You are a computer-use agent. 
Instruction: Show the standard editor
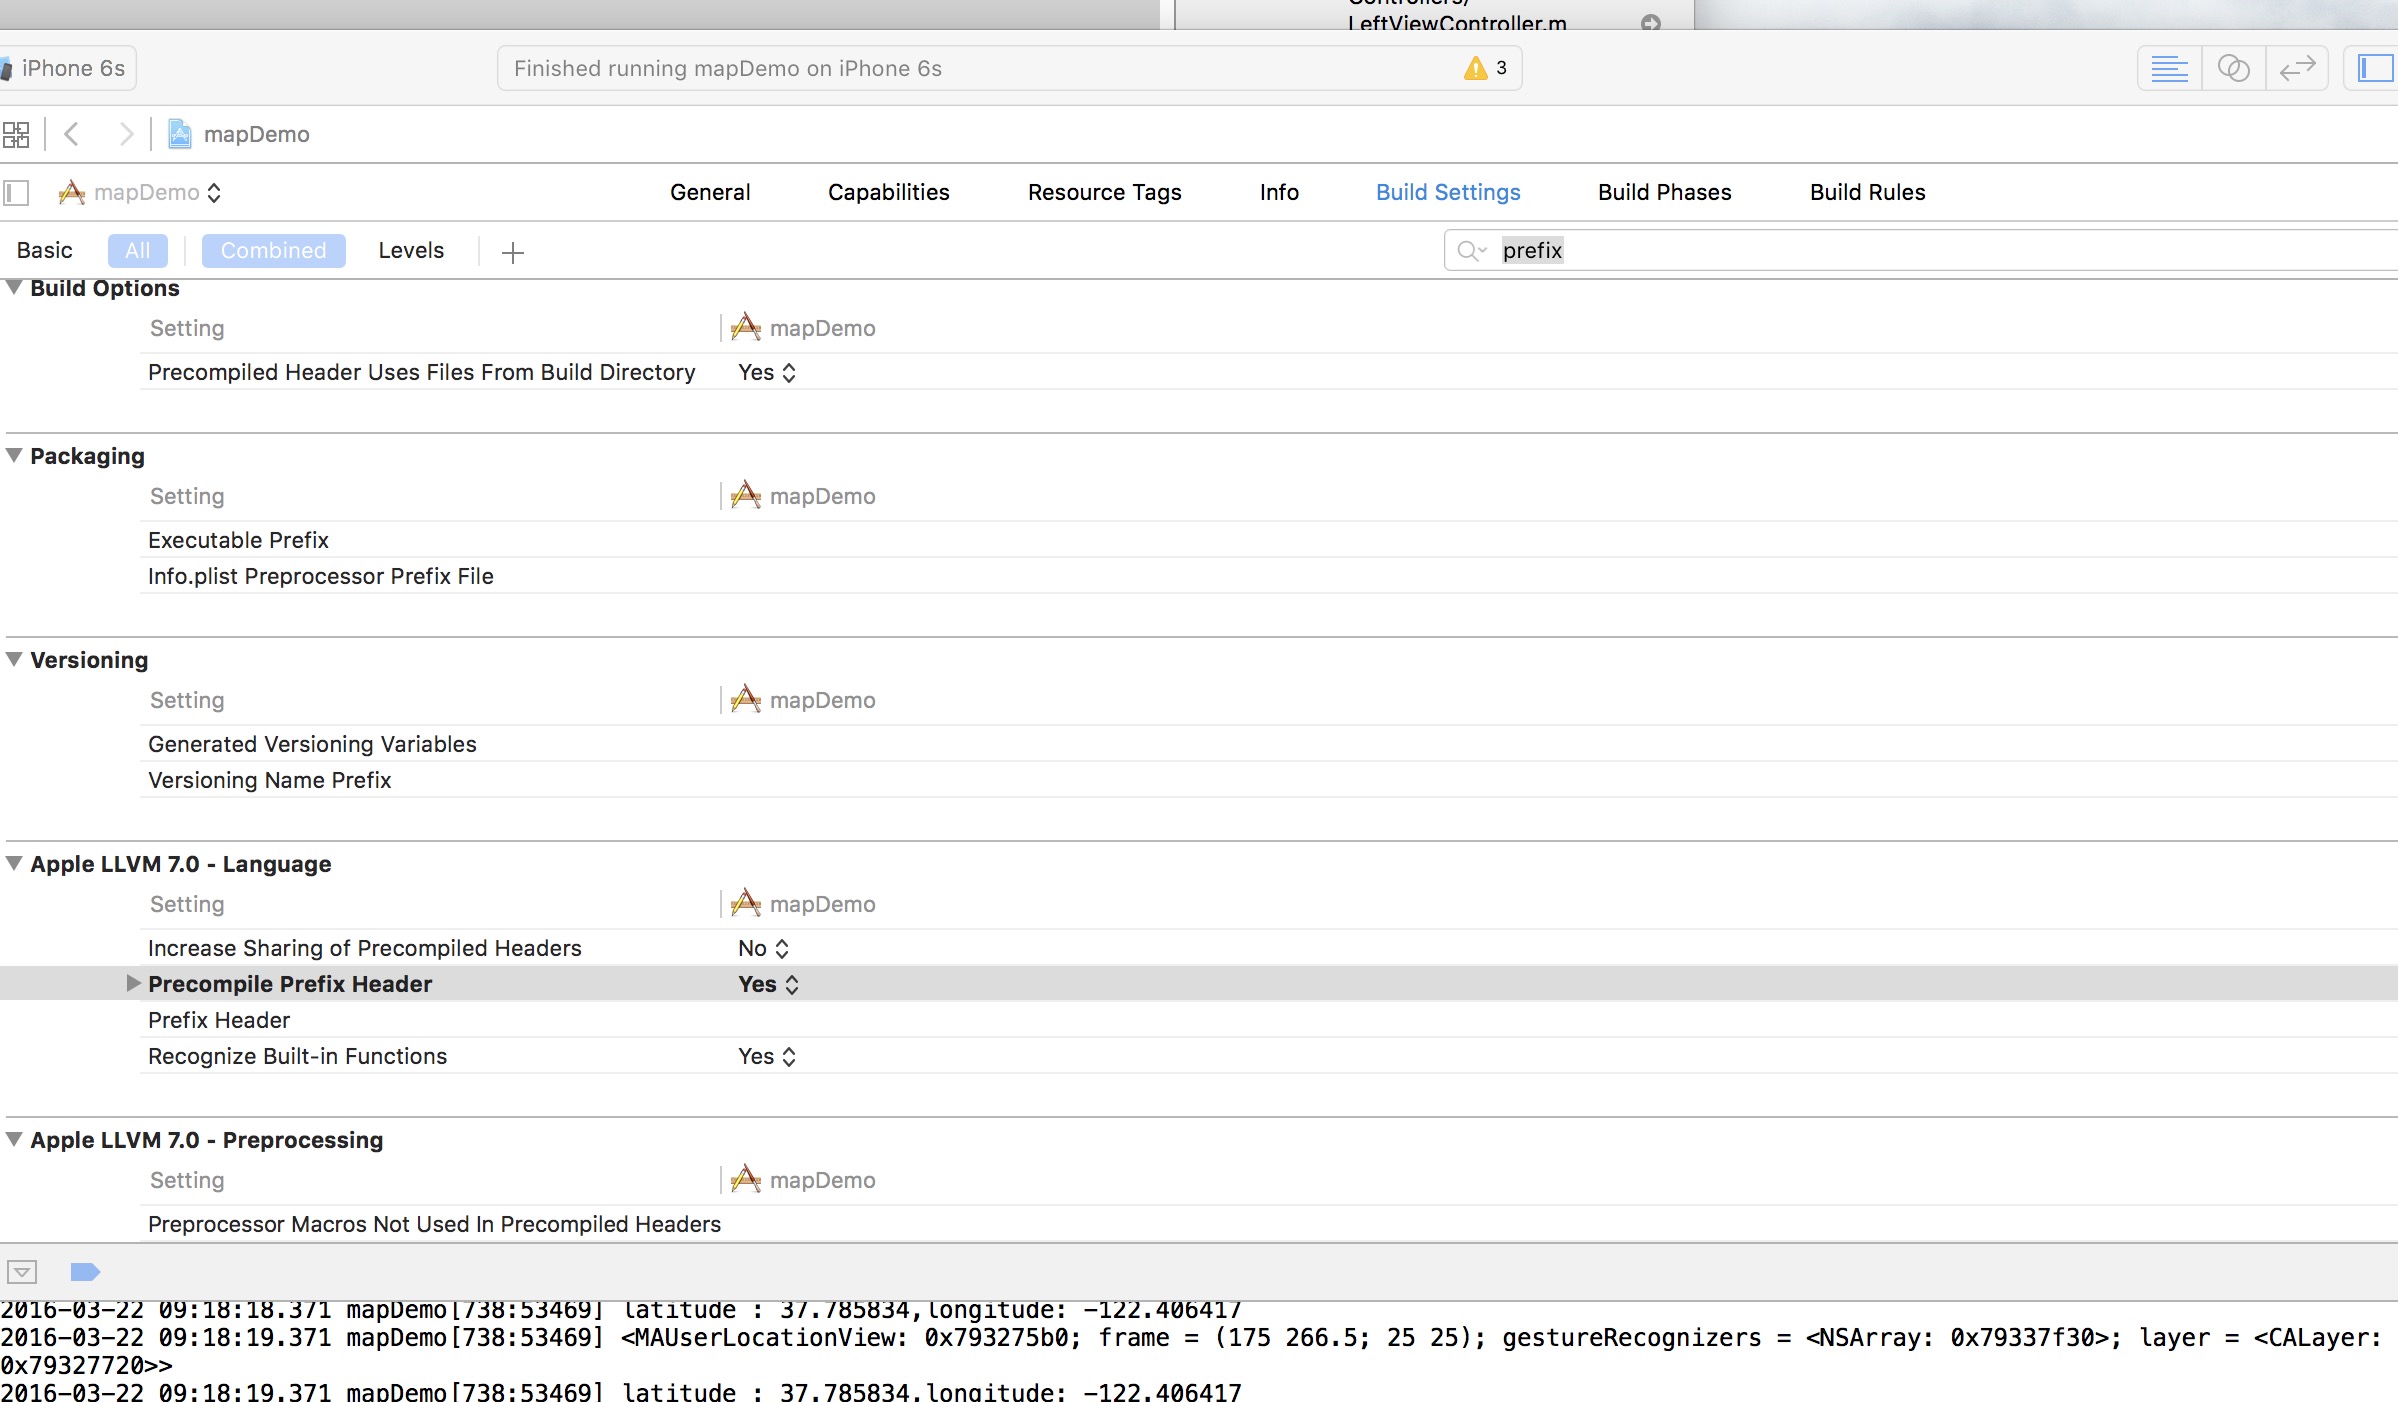point(2169,68)
